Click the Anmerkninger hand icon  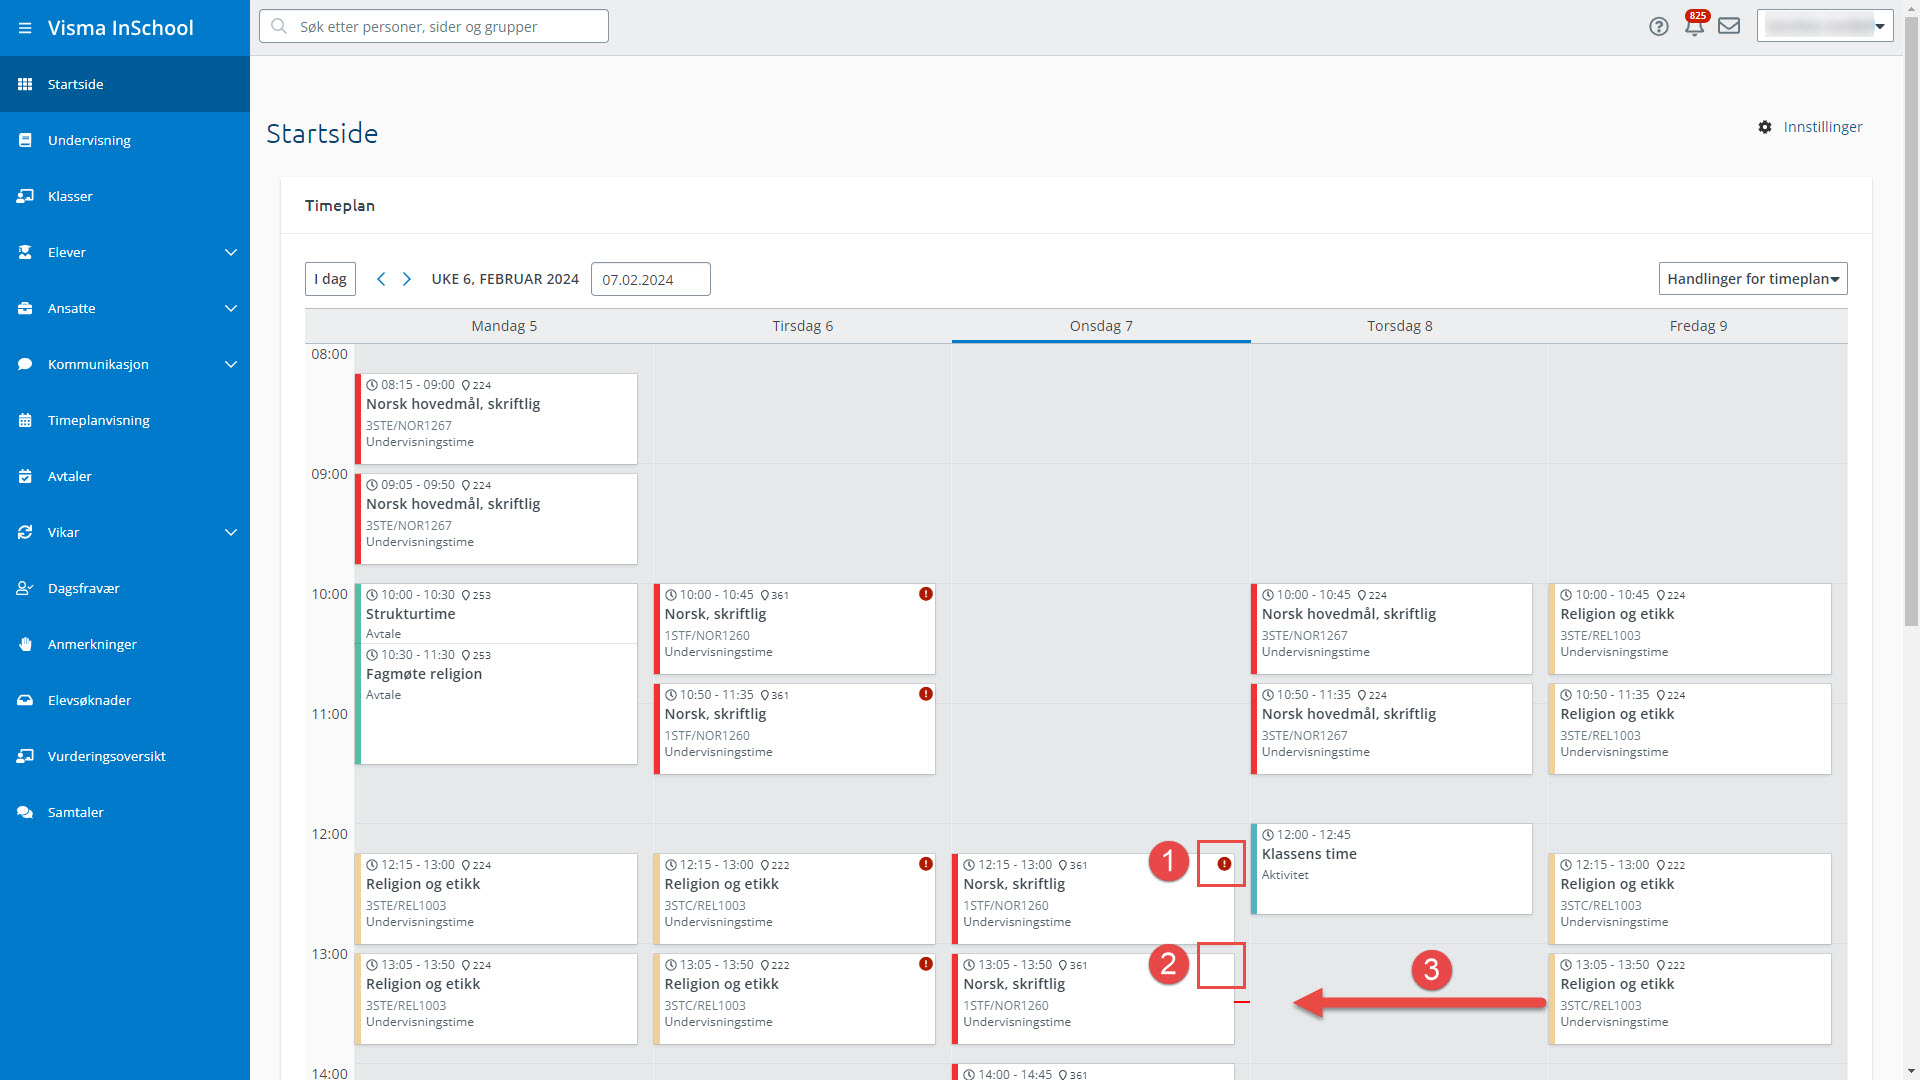tap(25, 644)
